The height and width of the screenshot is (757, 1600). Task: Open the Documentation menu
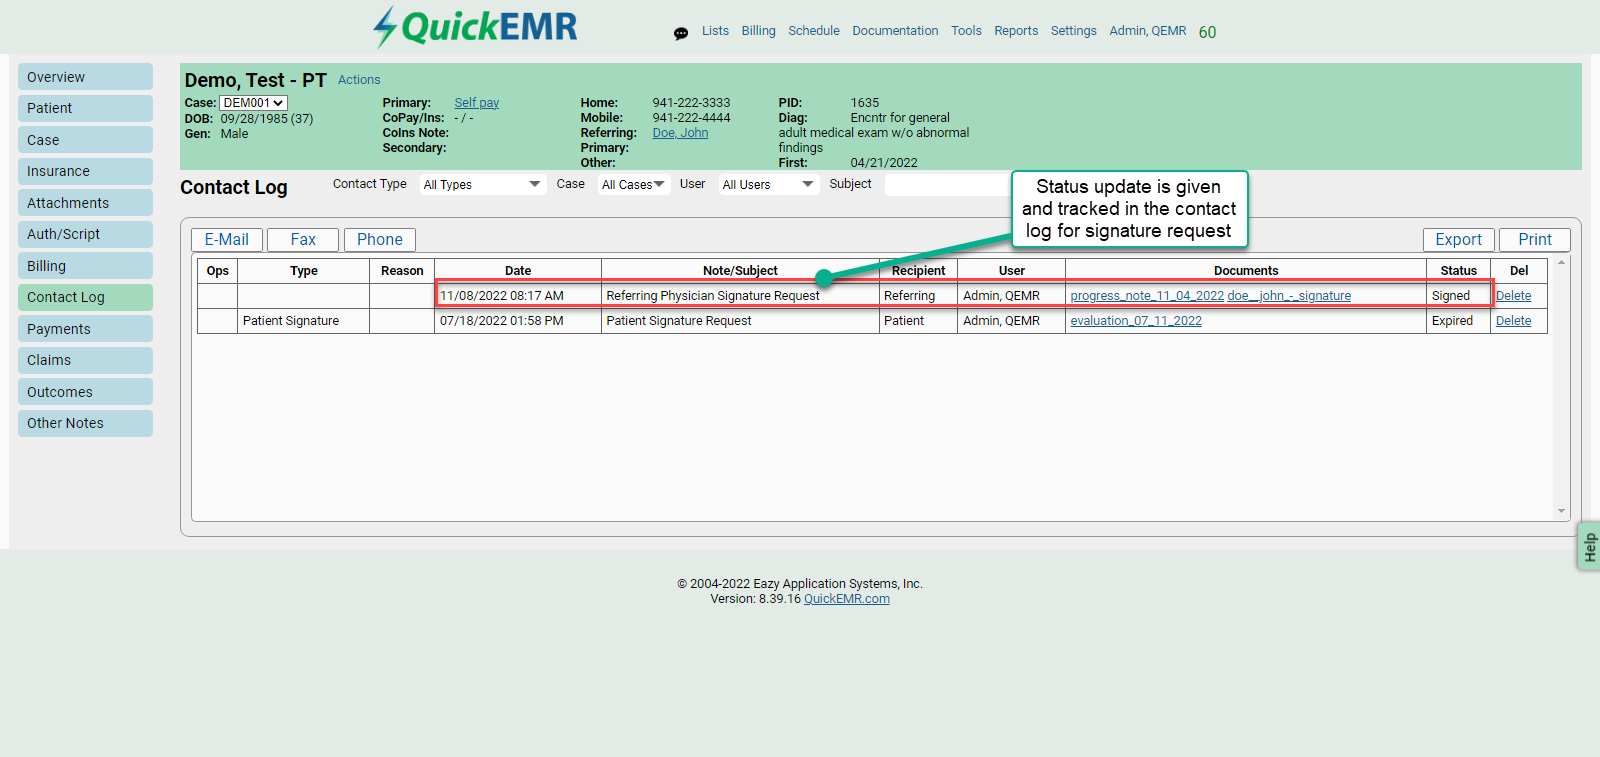pos(895,31)
